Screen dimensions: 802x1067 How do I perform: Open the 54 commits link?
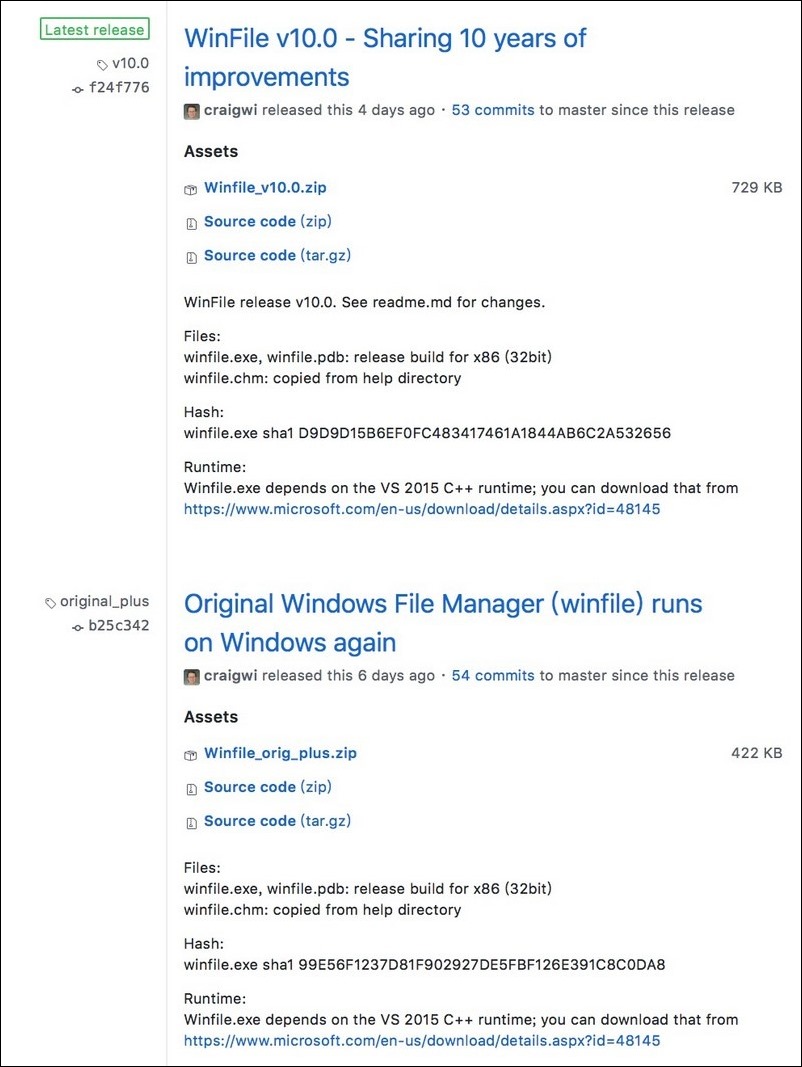point(493,675)
